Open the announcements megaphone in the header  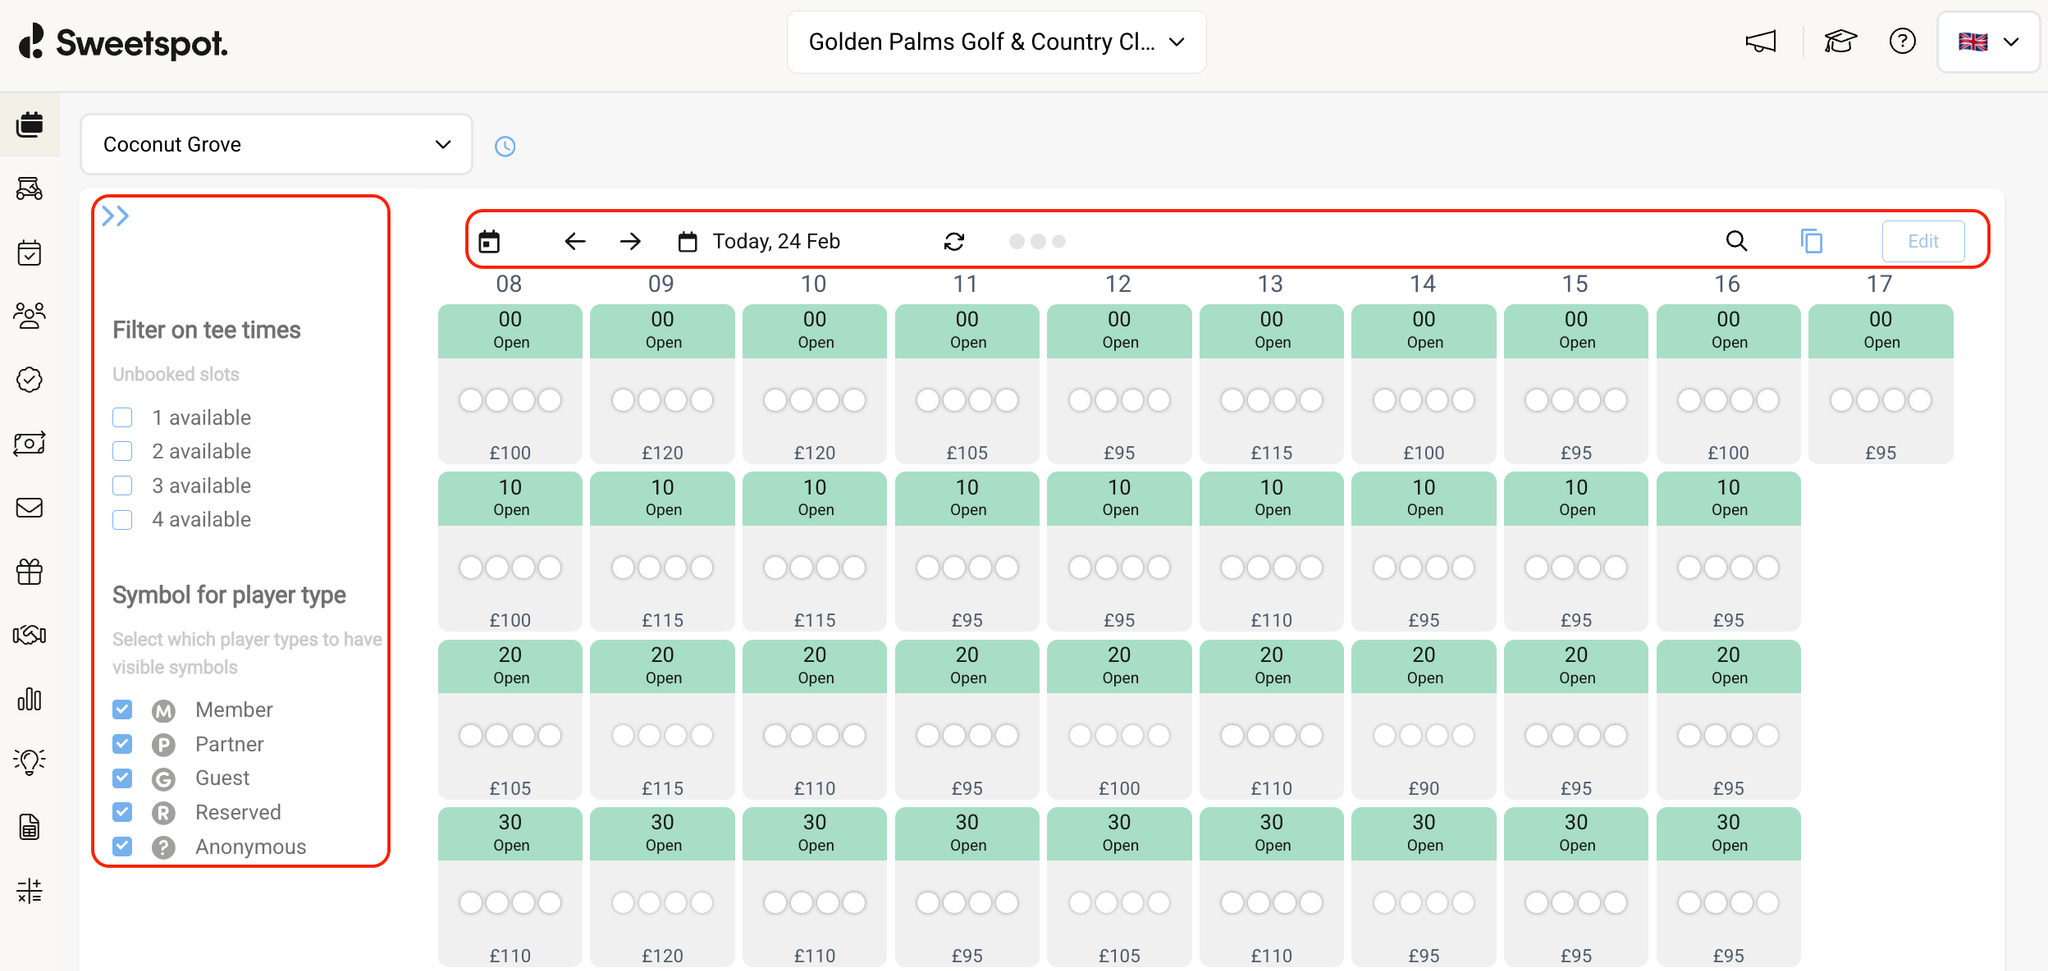pos(1759,41)
